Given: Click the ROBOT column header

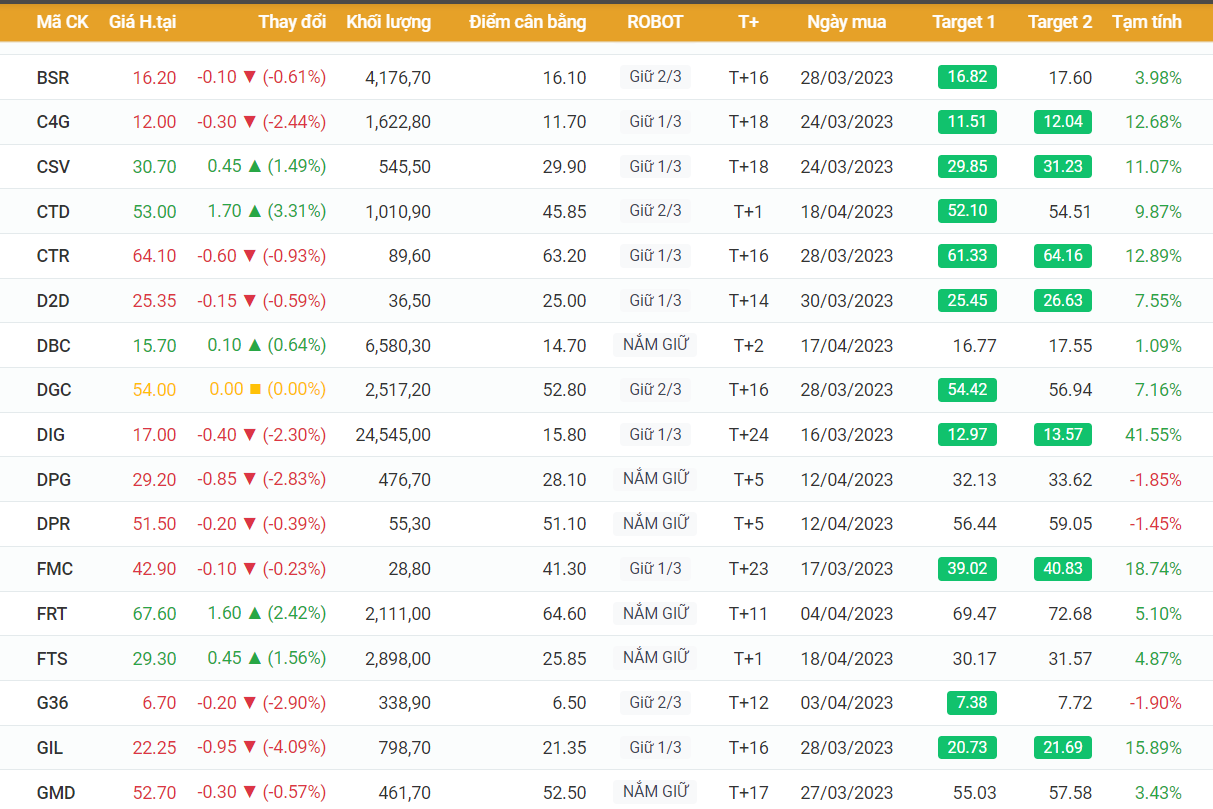Looking at the screenshot, I should 655,21.
